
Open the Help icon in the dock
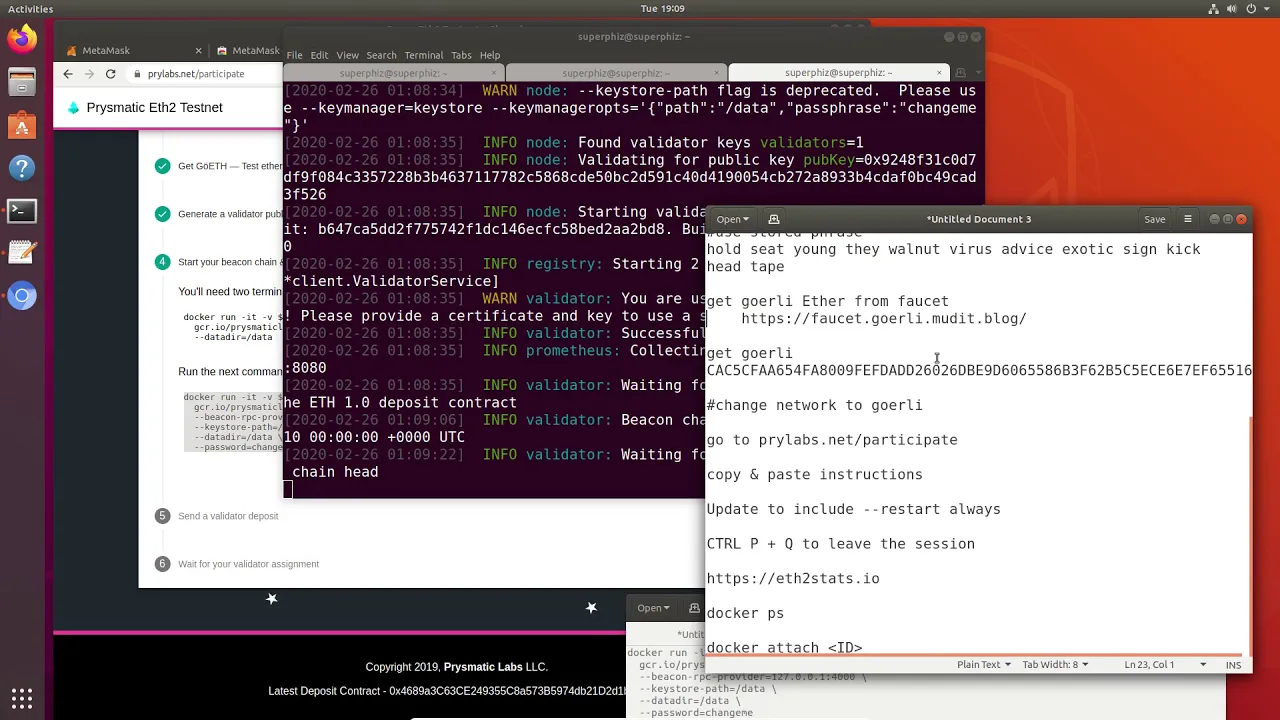click(22, 168)
